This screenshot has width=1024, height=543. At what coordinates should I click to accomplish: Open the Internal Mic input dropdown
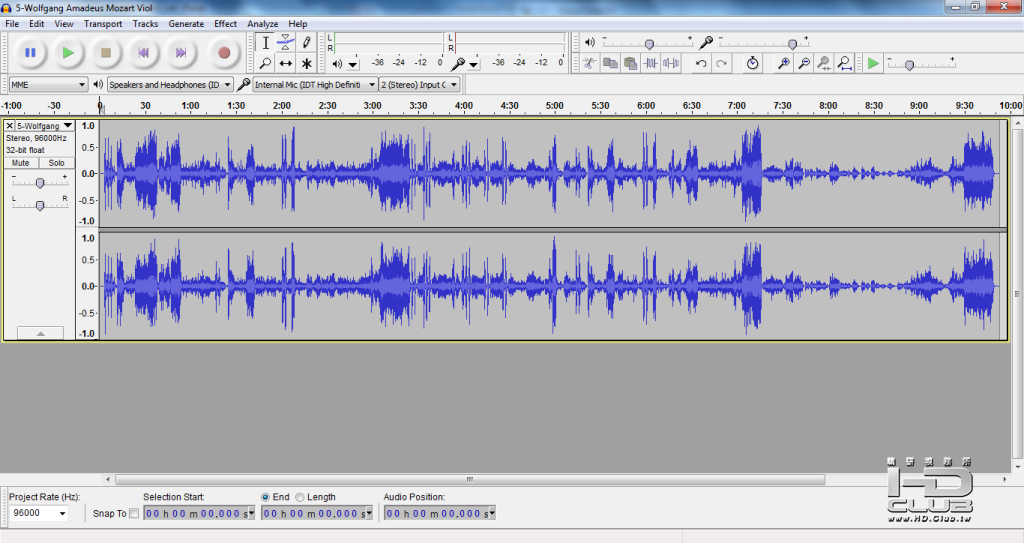[315, 84]
